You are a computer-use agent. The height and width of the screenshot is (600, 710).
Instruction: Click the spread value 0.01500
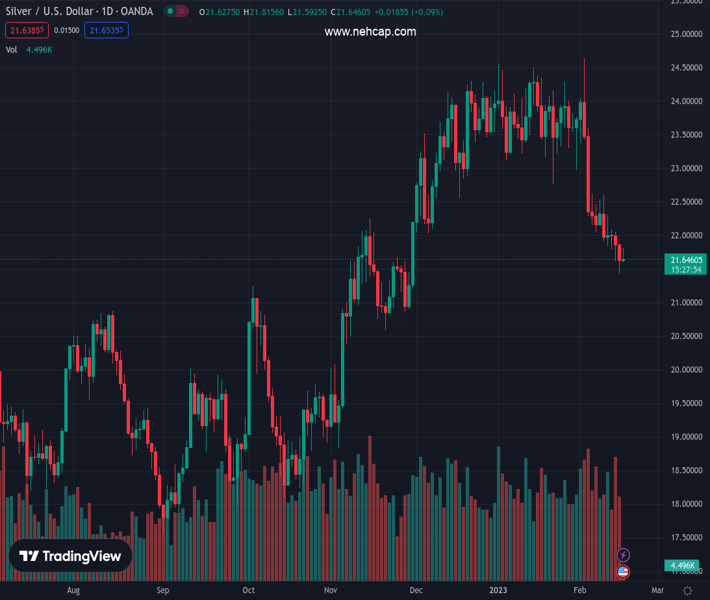pos(67,31)
